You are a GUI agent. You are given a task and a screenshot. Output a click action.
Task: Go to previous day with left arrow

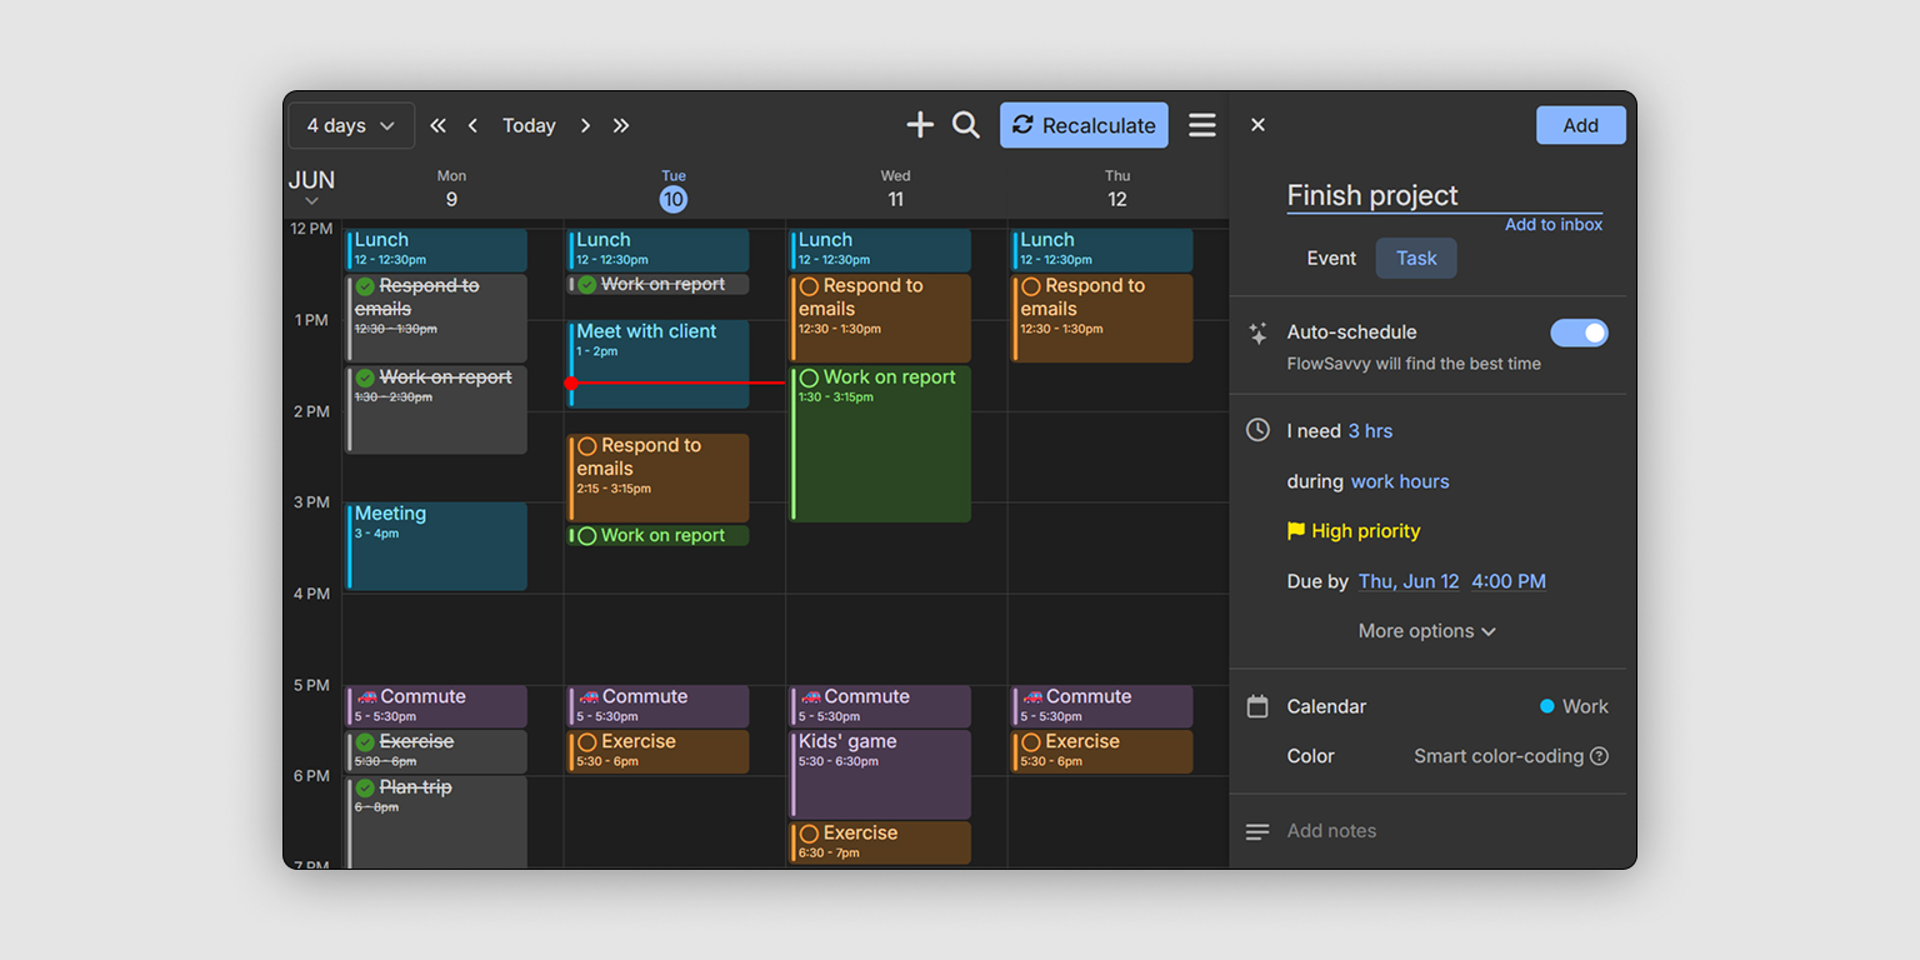coord(473,126)
